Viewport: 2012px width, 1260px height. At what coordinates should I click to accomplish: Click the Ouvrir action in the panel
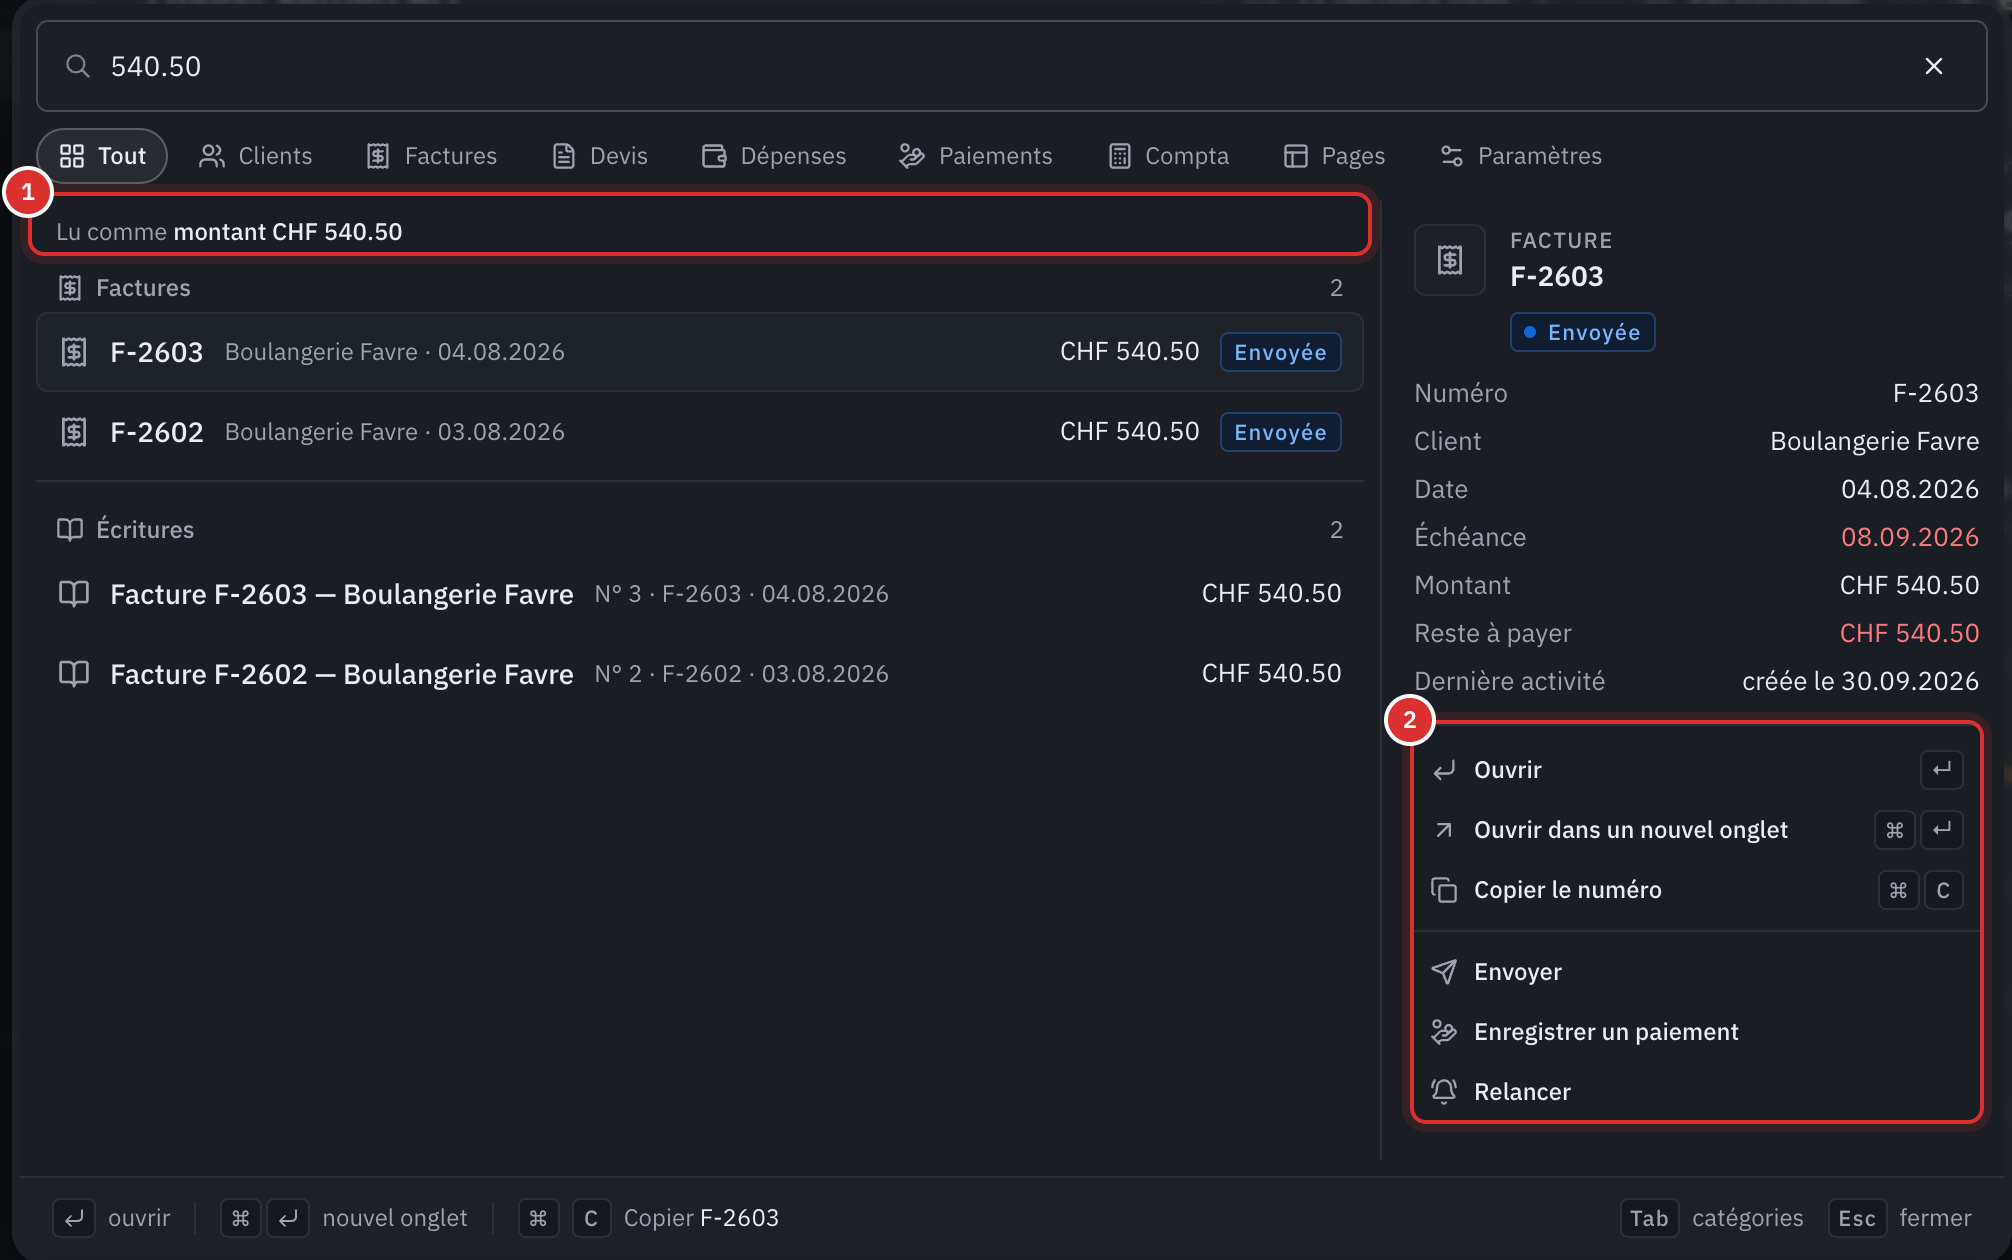[1696, 770]
